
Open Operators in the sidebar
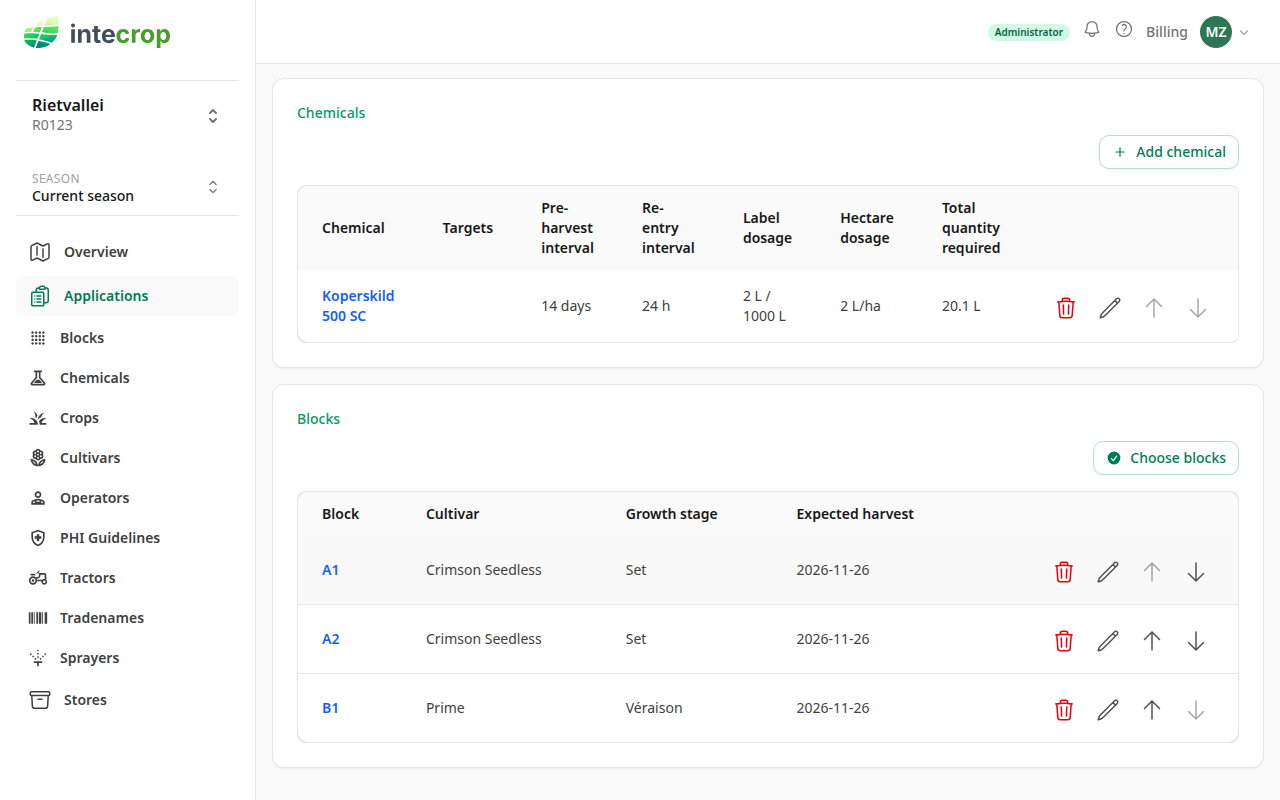[127, 498]
